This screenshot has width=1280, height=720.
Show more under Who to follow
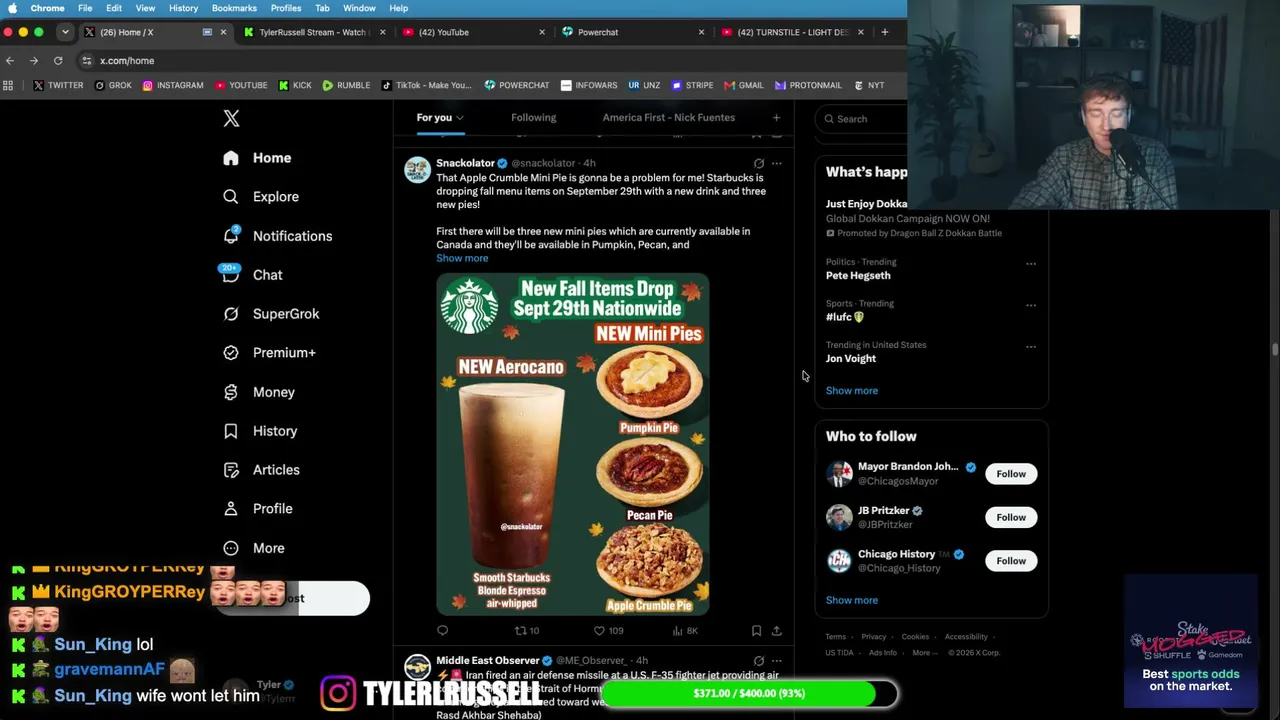tap(852, 600)
